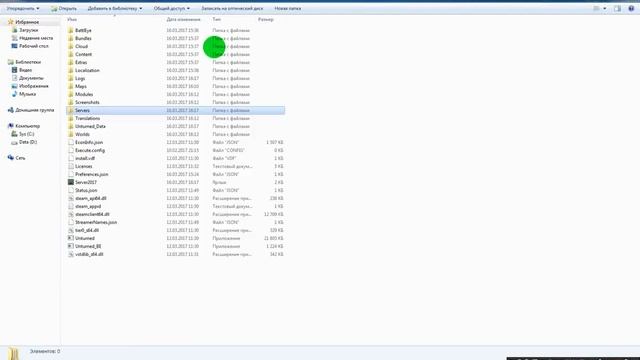Click the Рабочий стол icon in sidebar
The height and width of the screenshot is (360, 640).
(15, 46)
